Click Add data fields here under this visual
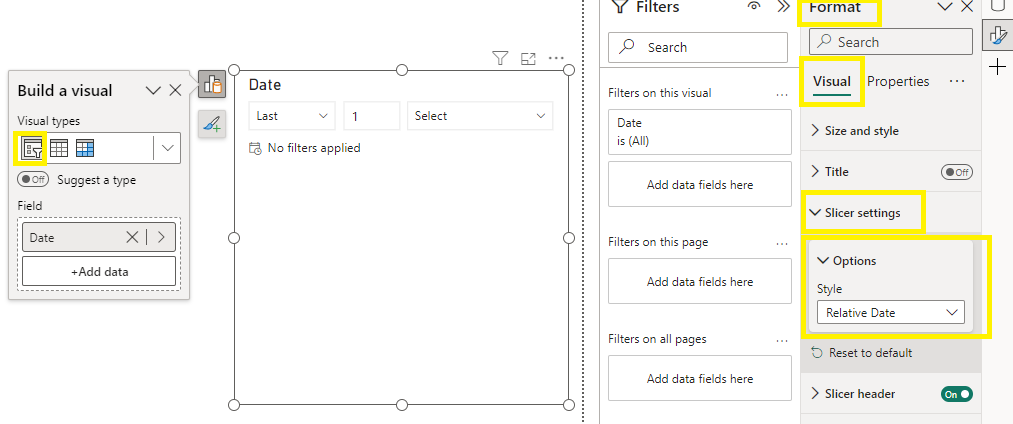Viewport: 1013px width, 424px height. pos(700,184)
